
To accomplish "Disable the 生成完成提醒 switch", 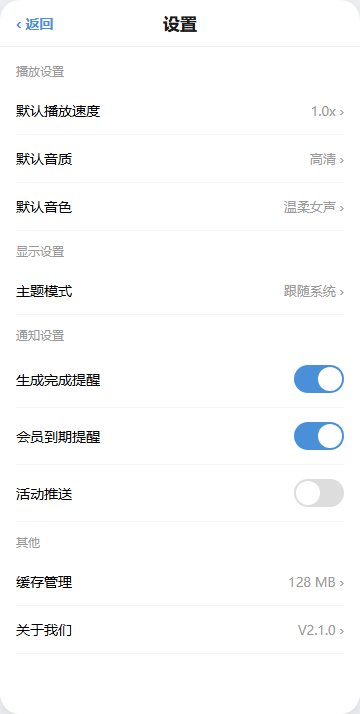I will coord(319,379).
